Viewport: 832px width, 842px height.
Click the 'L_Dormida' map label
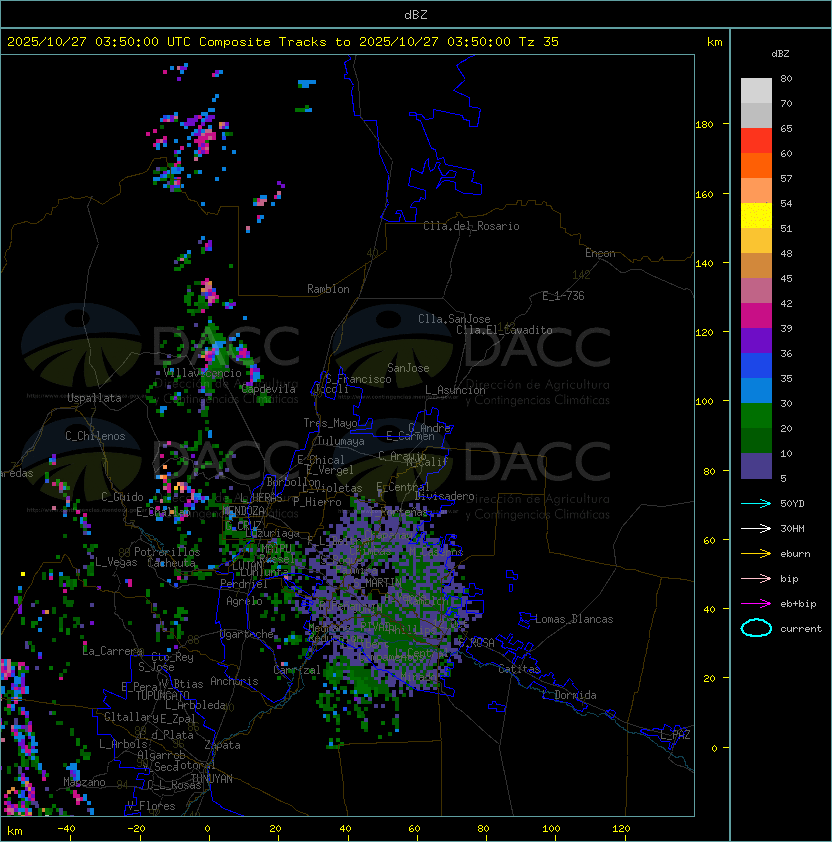(569, 695)
